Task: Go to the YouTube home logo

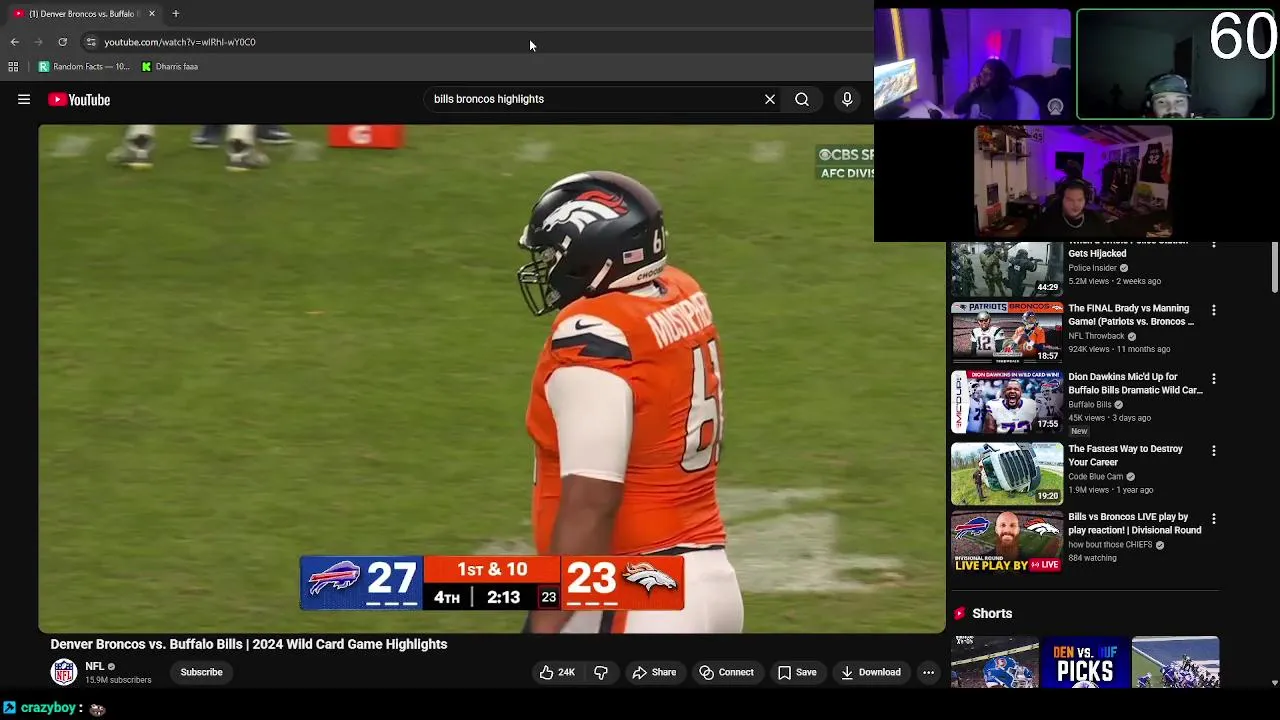Action: coord(79,100)
